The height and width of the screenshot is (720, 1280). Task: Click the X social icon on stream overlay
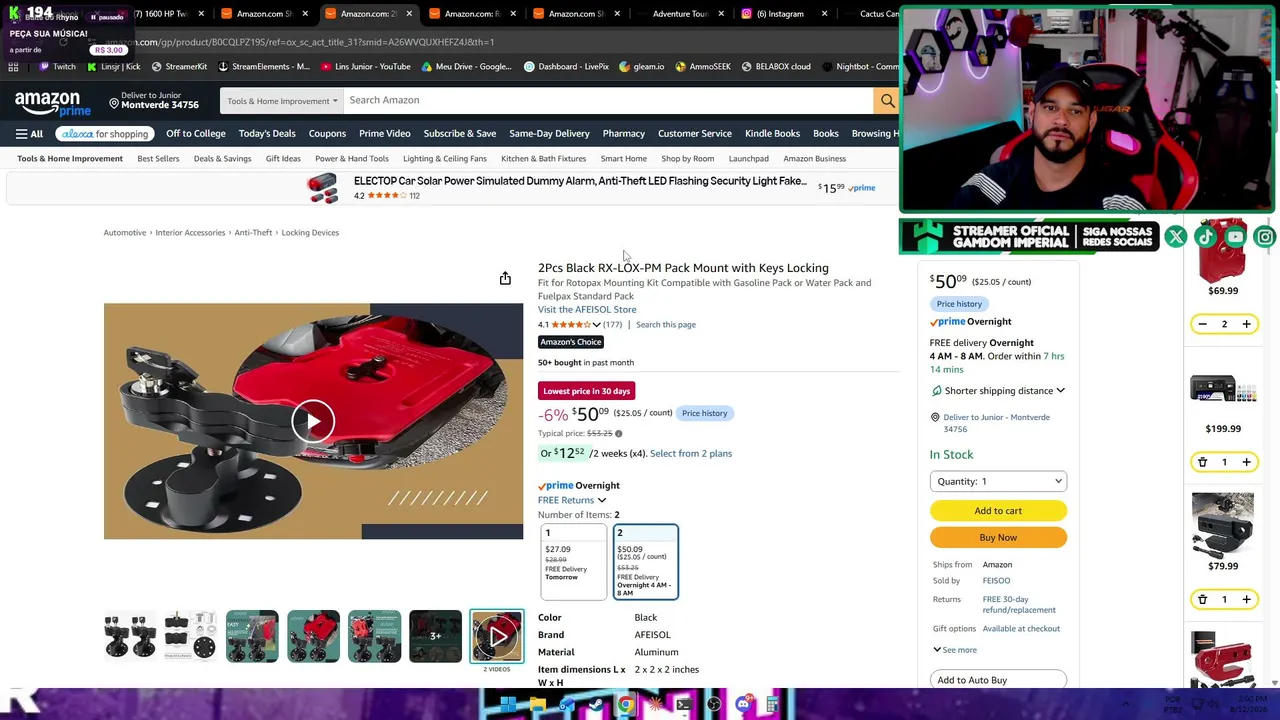tap(1176, 237)
